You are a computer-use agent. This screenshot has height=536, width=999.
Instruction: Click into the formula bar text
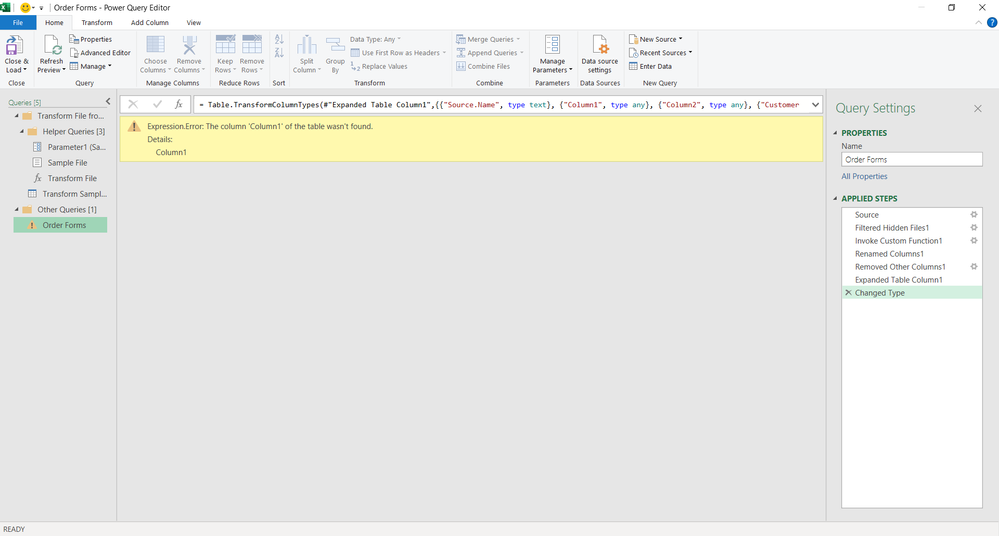pos(500,105)
